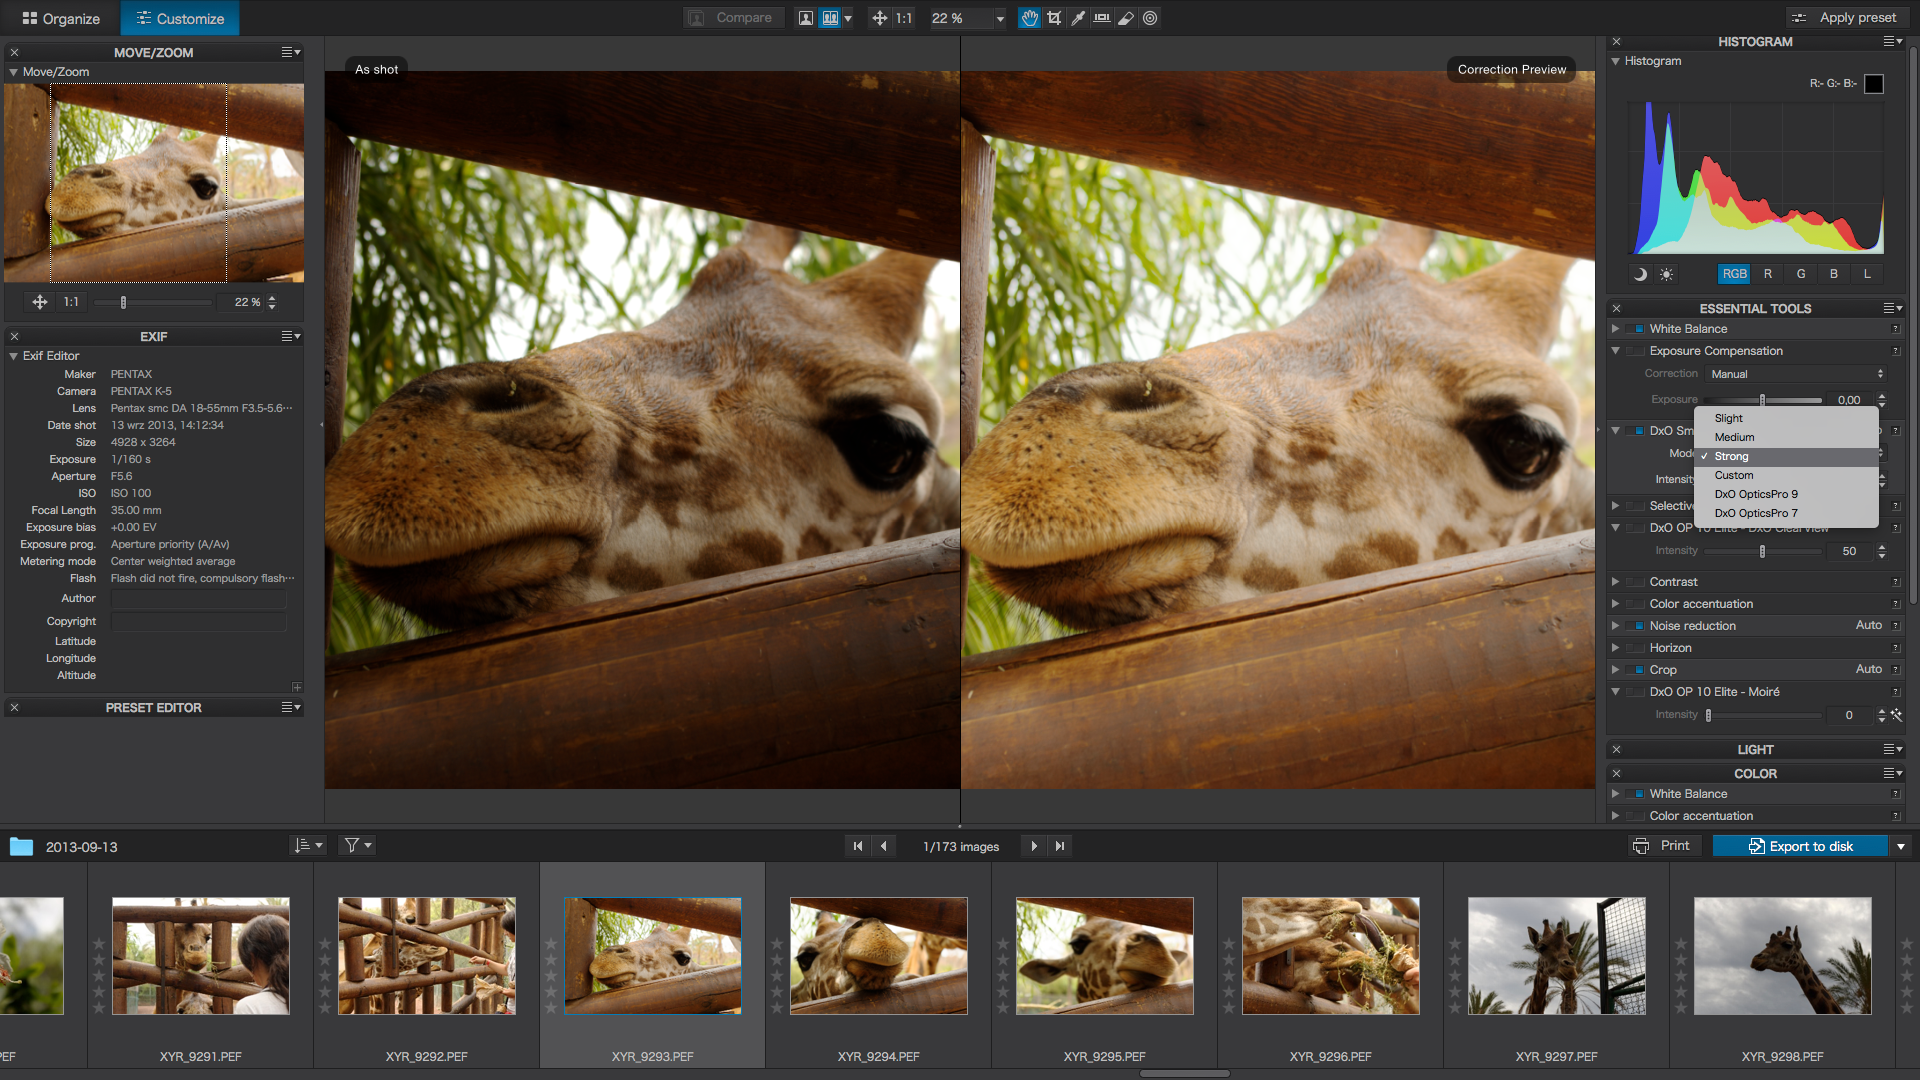1920x1080 pixels.
Task: Click Export to disk
Action: click(x=1801, y=847)
